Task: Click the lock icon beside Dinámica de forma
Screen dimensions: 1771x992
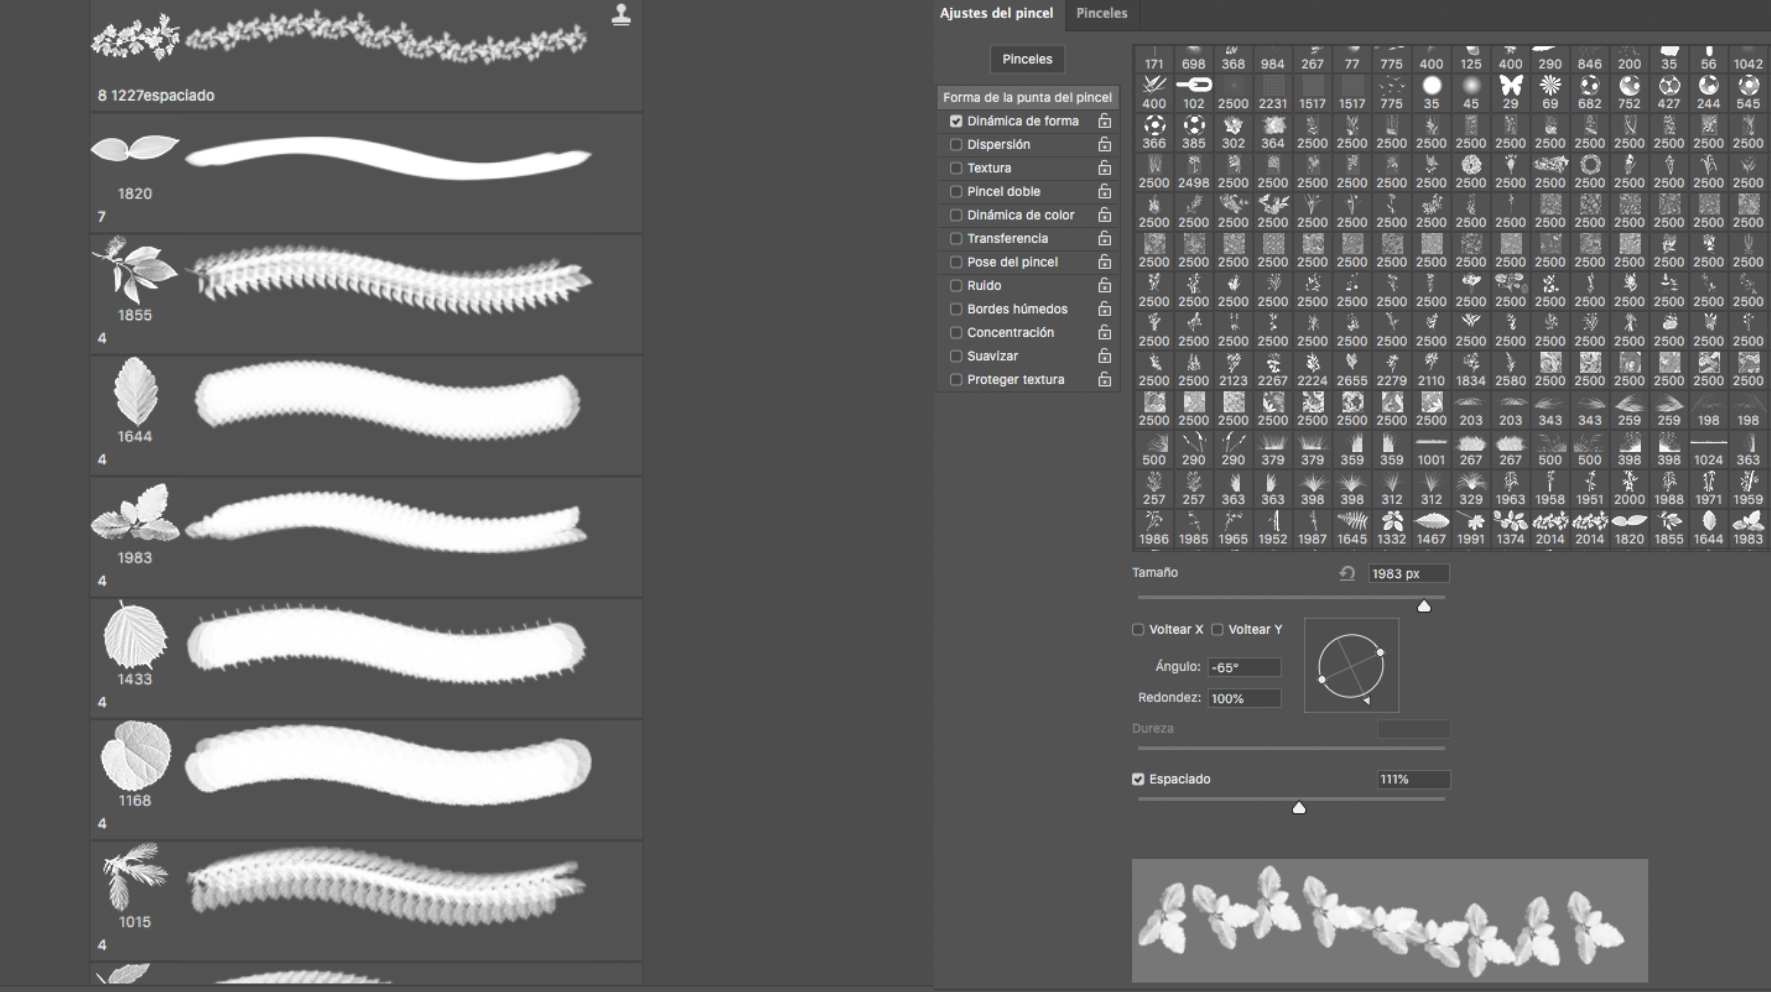Action: click(1104, 121)
